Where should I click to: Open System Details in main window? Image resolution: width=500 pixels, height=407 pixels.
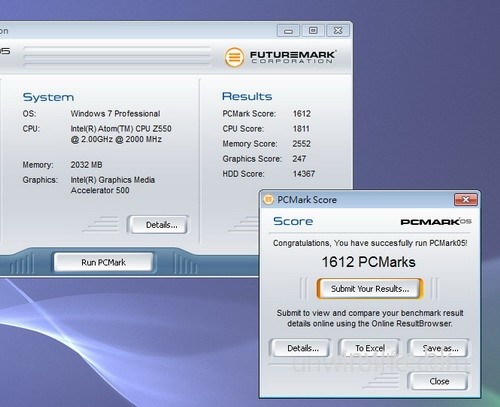point(158,225)
